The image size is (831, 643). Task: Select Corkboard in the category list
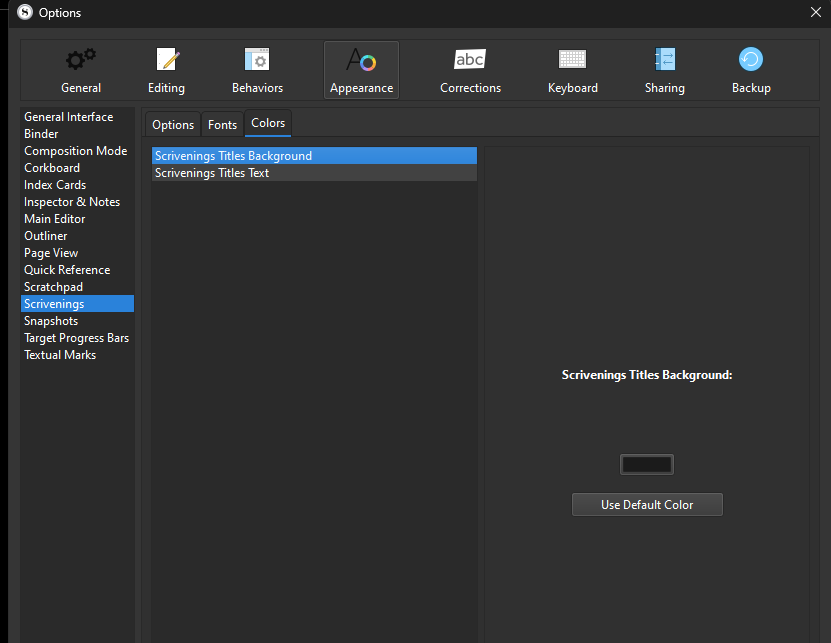coord(77,168)
